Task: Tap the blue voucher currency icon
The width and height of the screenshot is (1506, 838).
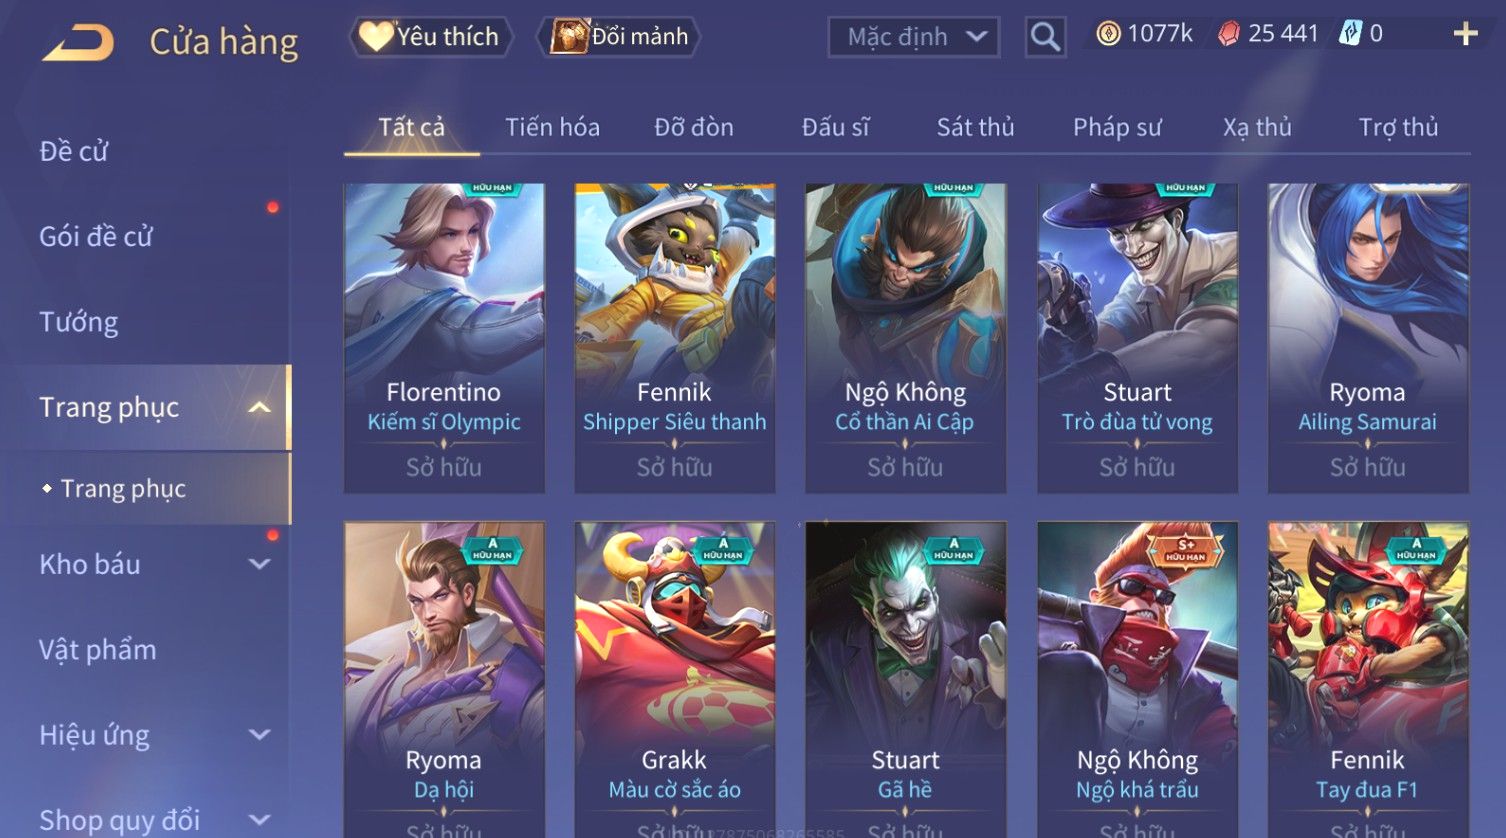Action: (x=1350, y=34)
